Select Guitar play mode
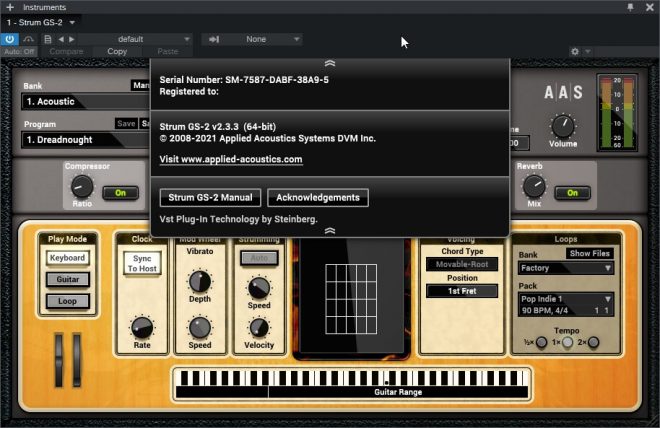 tap(67, 279)
